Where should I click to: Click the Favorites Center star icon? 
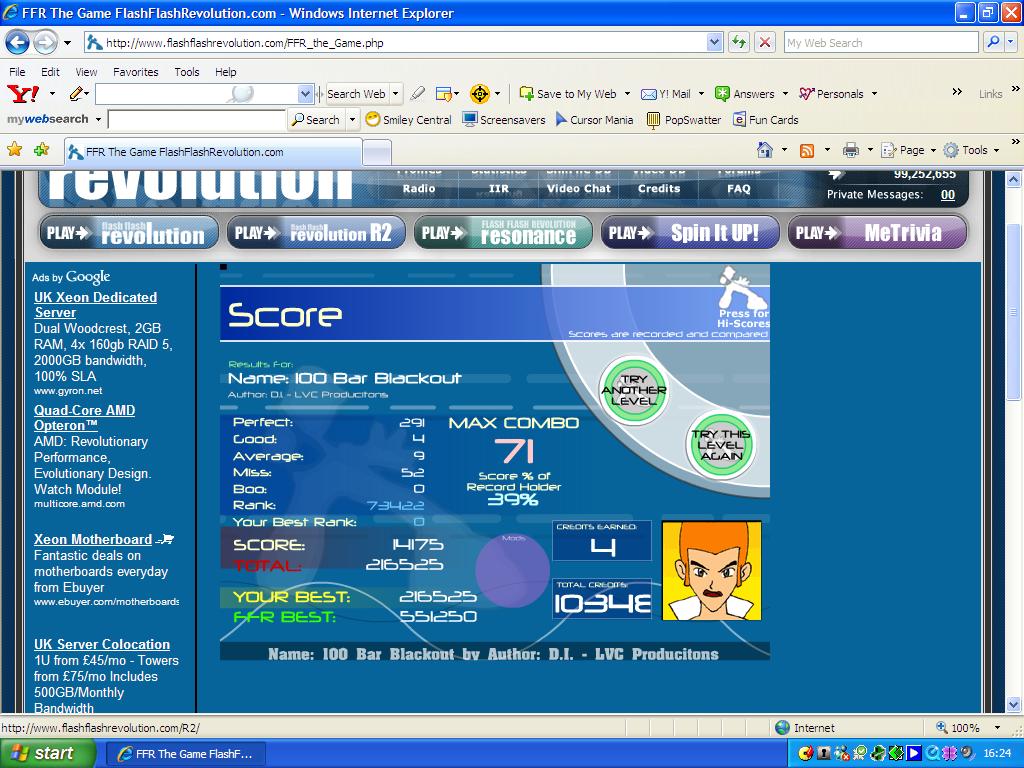click(14, 150)
